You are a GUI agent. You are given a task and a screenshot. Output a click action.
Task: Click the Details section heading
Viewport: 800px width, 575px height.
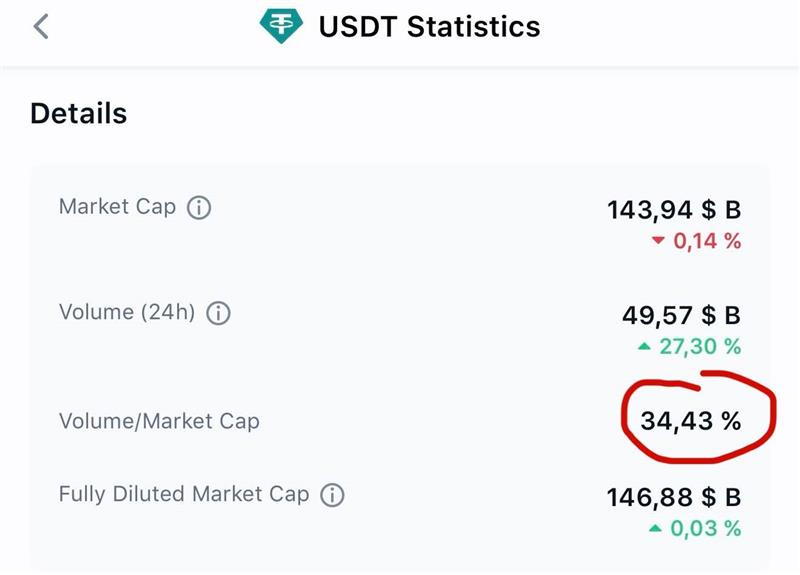point(79,113)
